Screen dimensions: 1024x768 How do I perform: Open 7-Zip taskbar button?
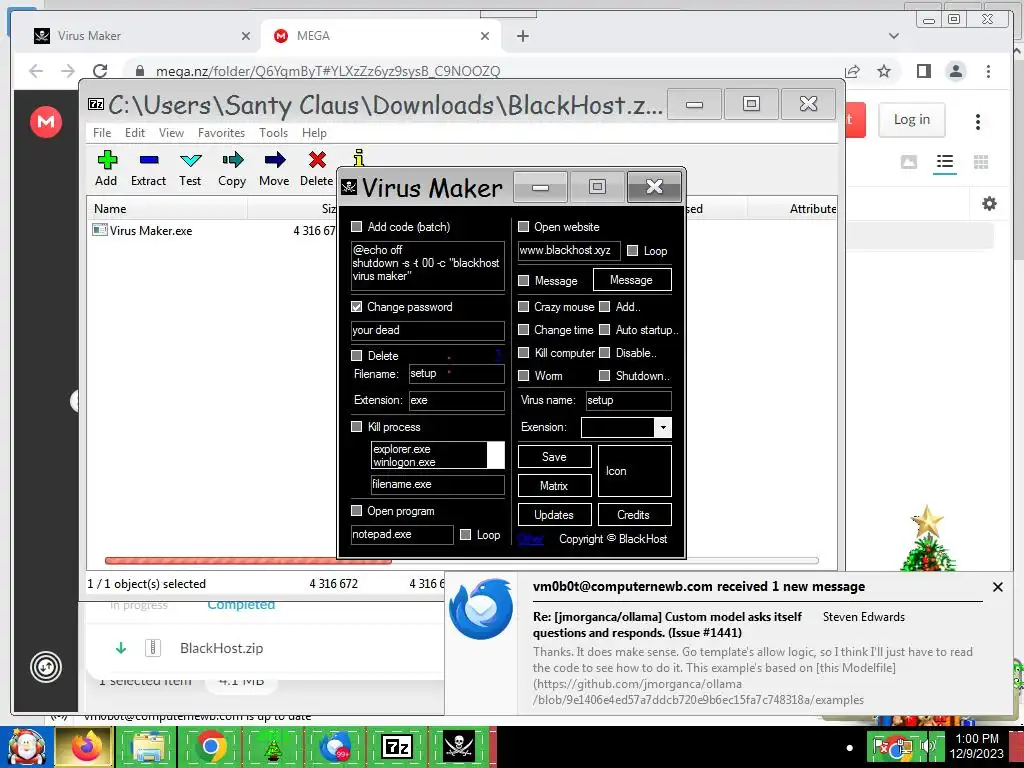(397, 747)
